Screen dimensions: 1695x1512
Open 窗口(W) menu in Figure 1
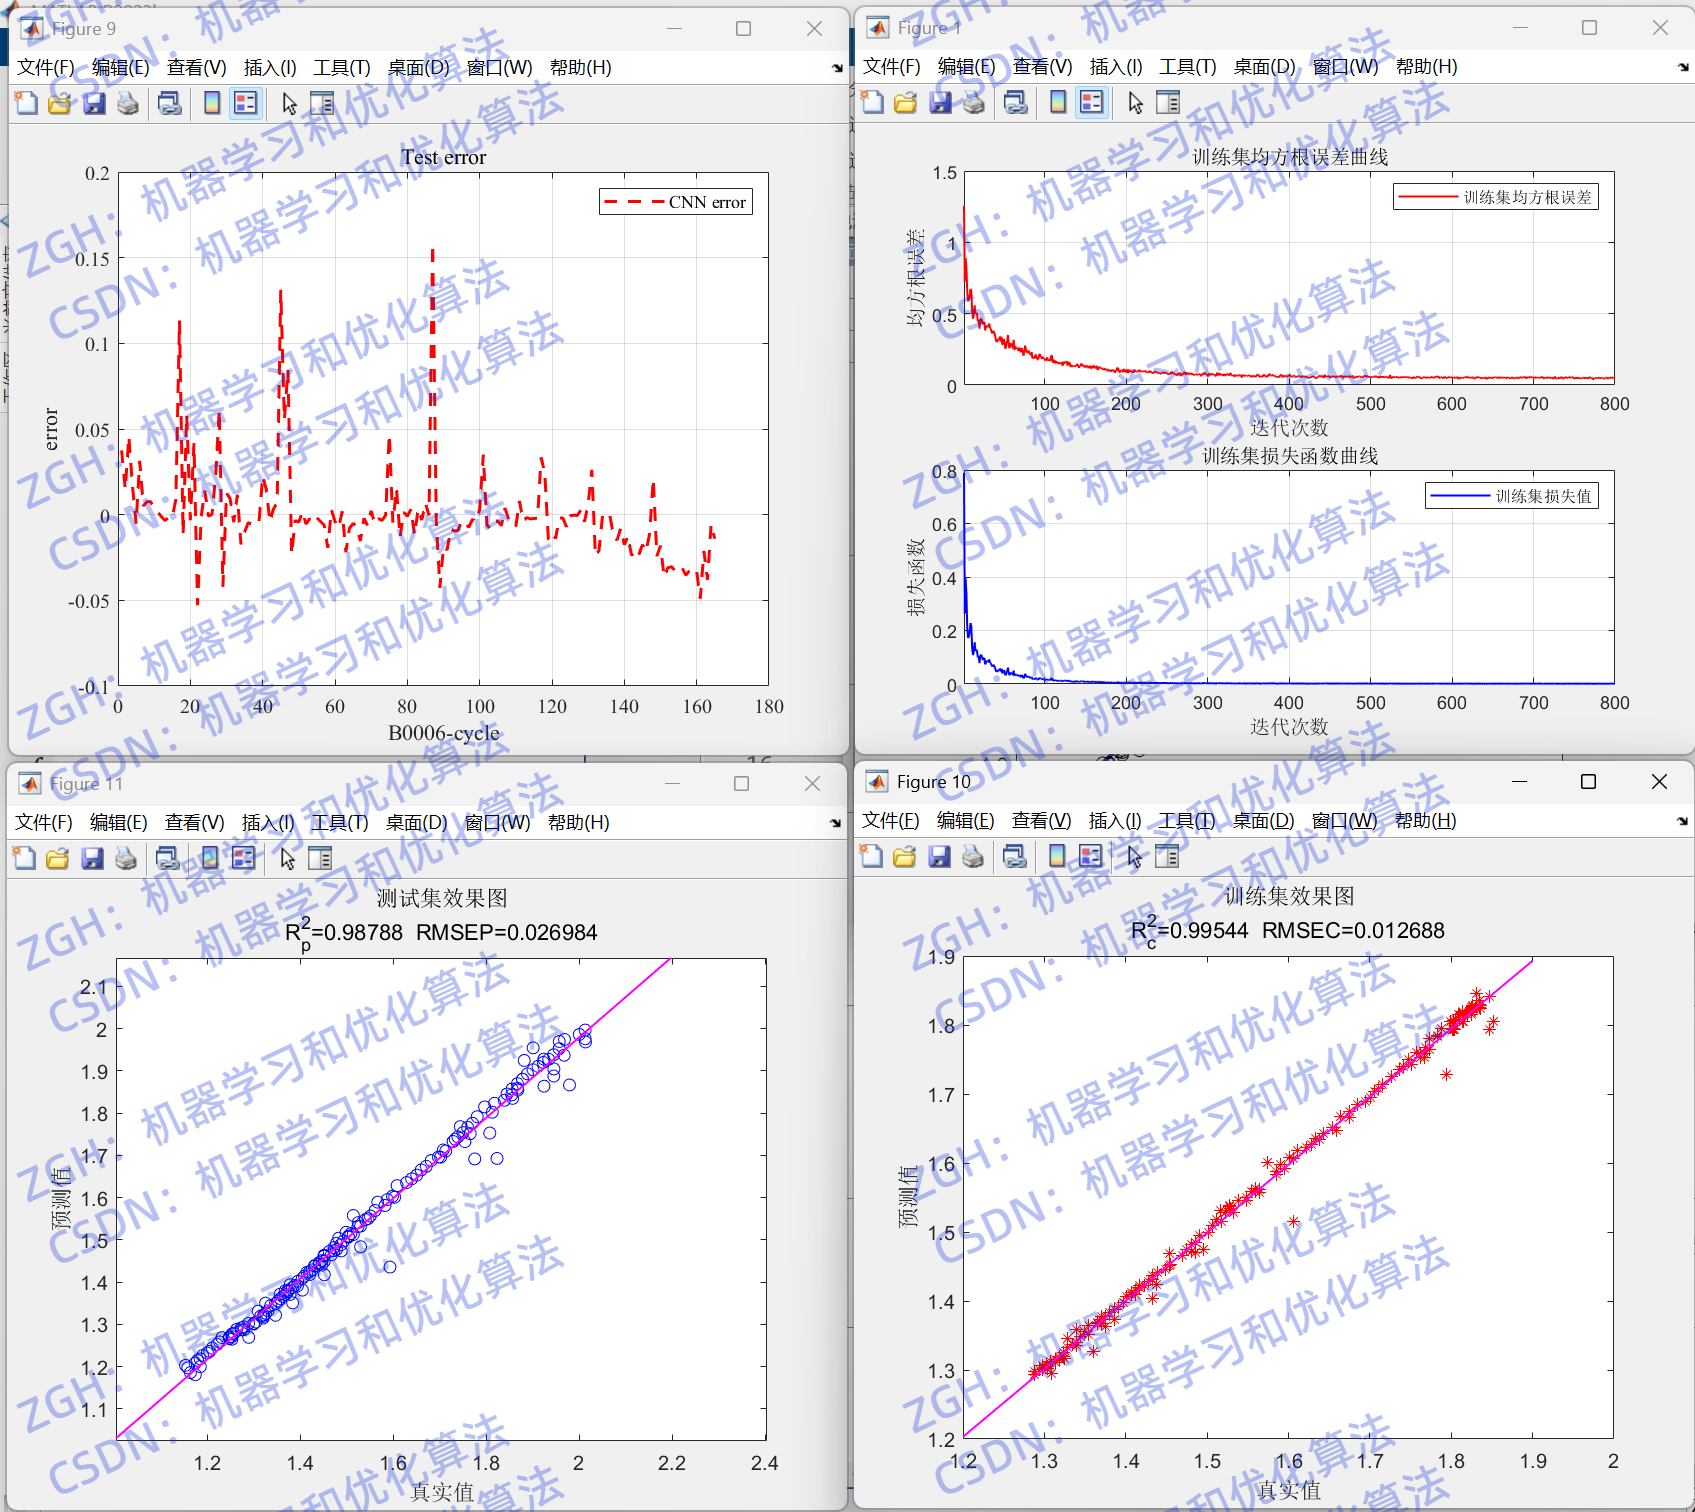[x=1346, y=66]
